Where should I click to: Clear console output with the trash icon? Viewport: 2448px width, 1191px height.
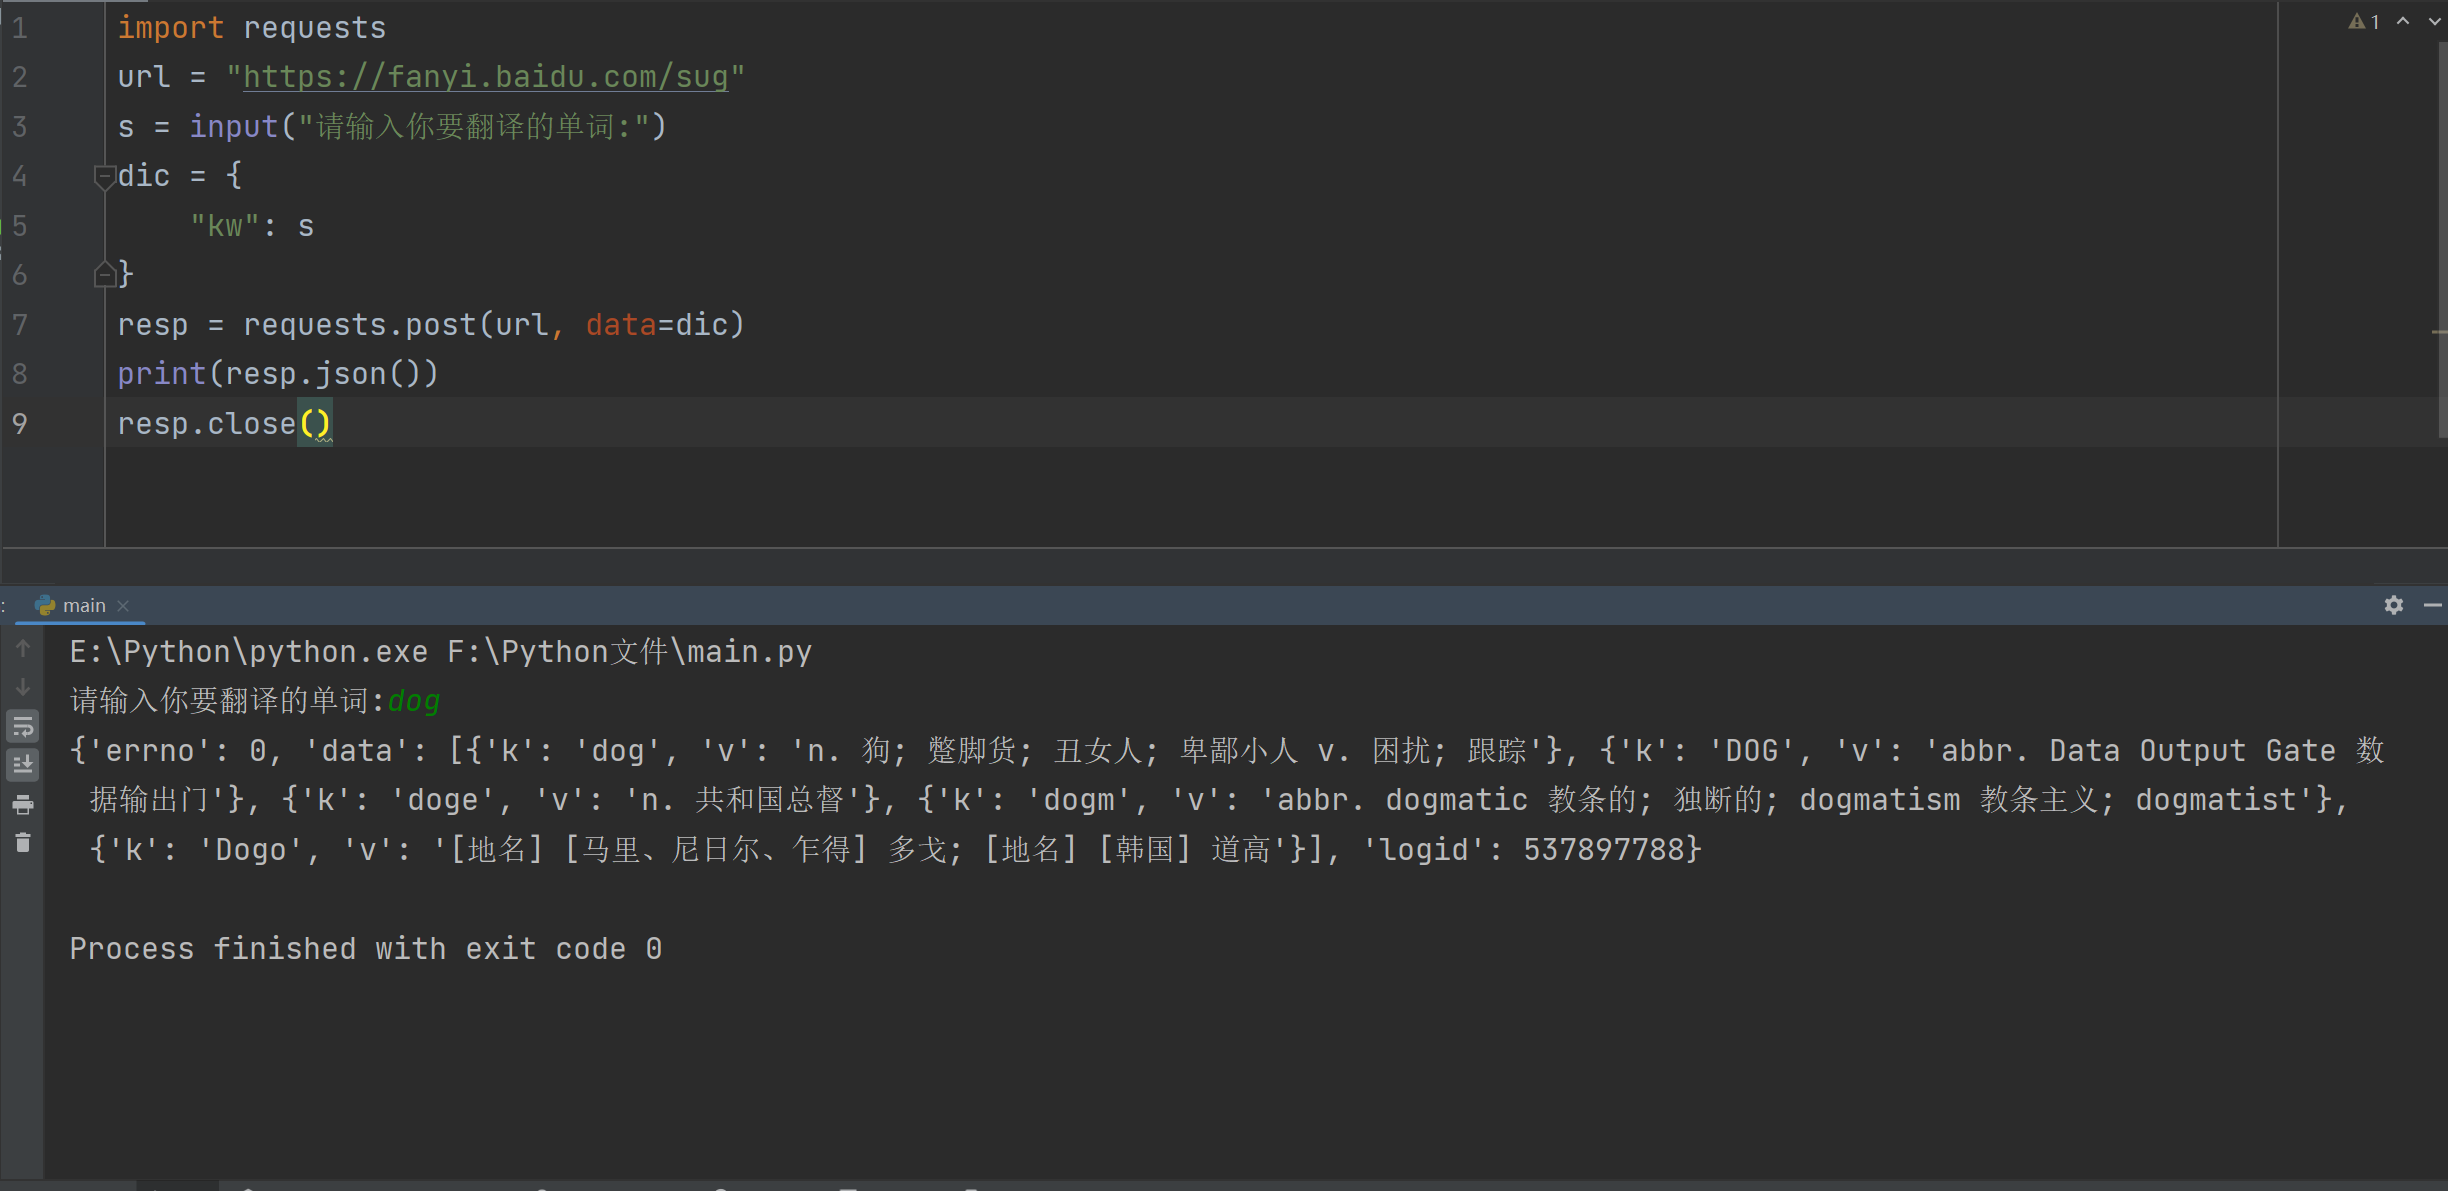tap(23, 843)
